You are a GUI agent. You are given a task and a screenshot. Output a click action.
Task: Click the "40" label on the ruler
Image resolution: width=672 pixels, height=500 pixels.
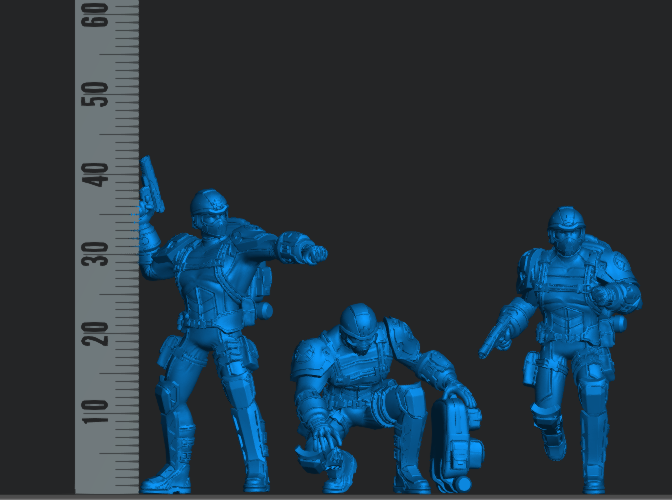95,174
